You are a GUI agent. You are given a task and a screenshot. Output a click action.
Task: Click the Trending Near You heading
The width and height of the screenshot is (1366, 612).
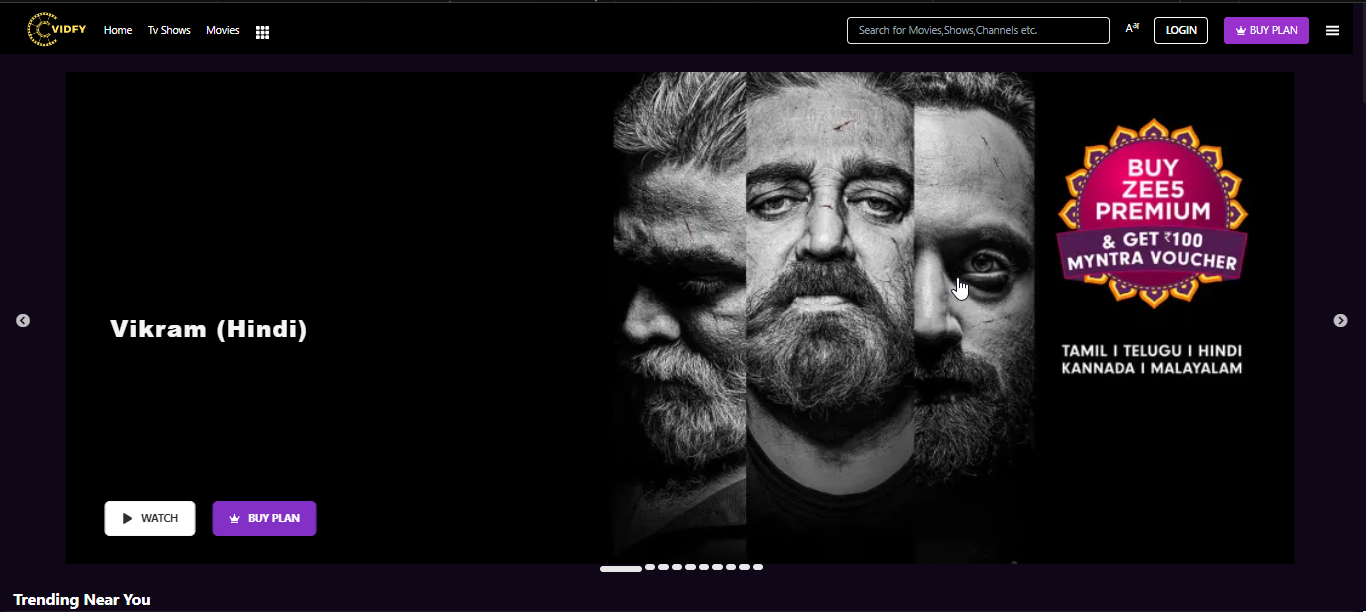pos(82,600)
